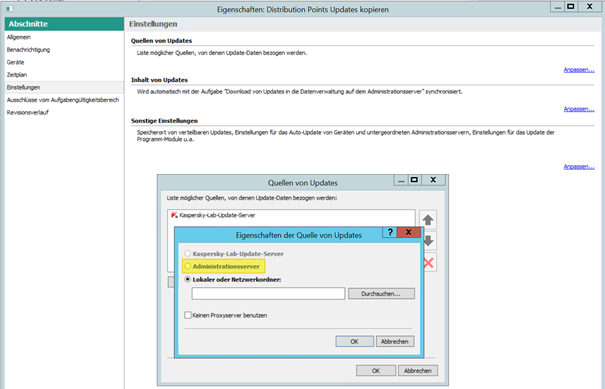
Task: Click Abbrechen in source properties dialog
Action: (x=395, y=342)
